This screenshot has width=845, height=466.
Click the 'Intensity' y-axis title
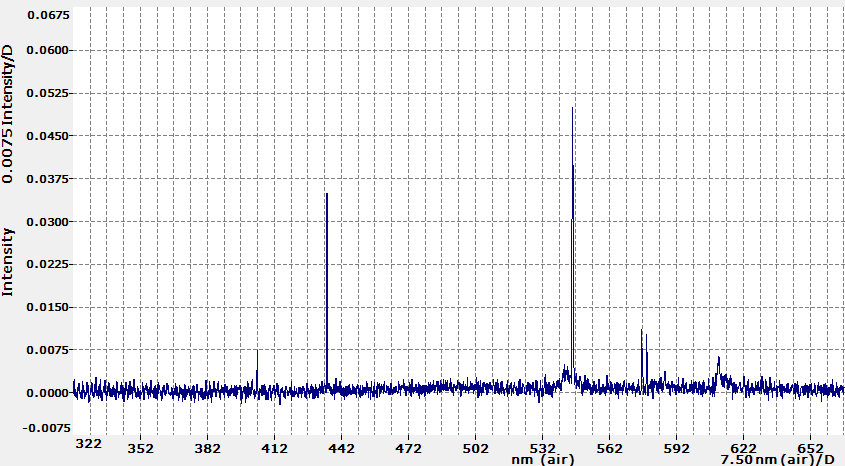coord(9,261)
